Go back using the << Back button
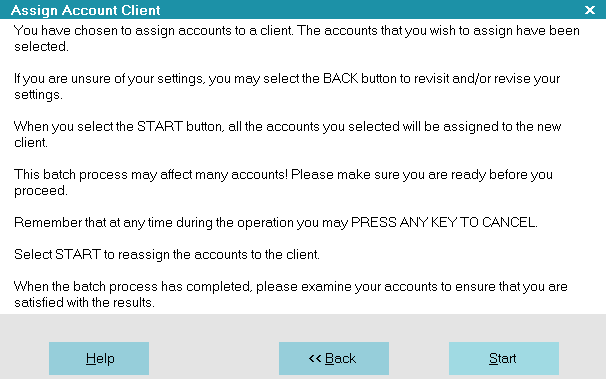This screenshot has width=606, height=379. (x=334, y=358)
